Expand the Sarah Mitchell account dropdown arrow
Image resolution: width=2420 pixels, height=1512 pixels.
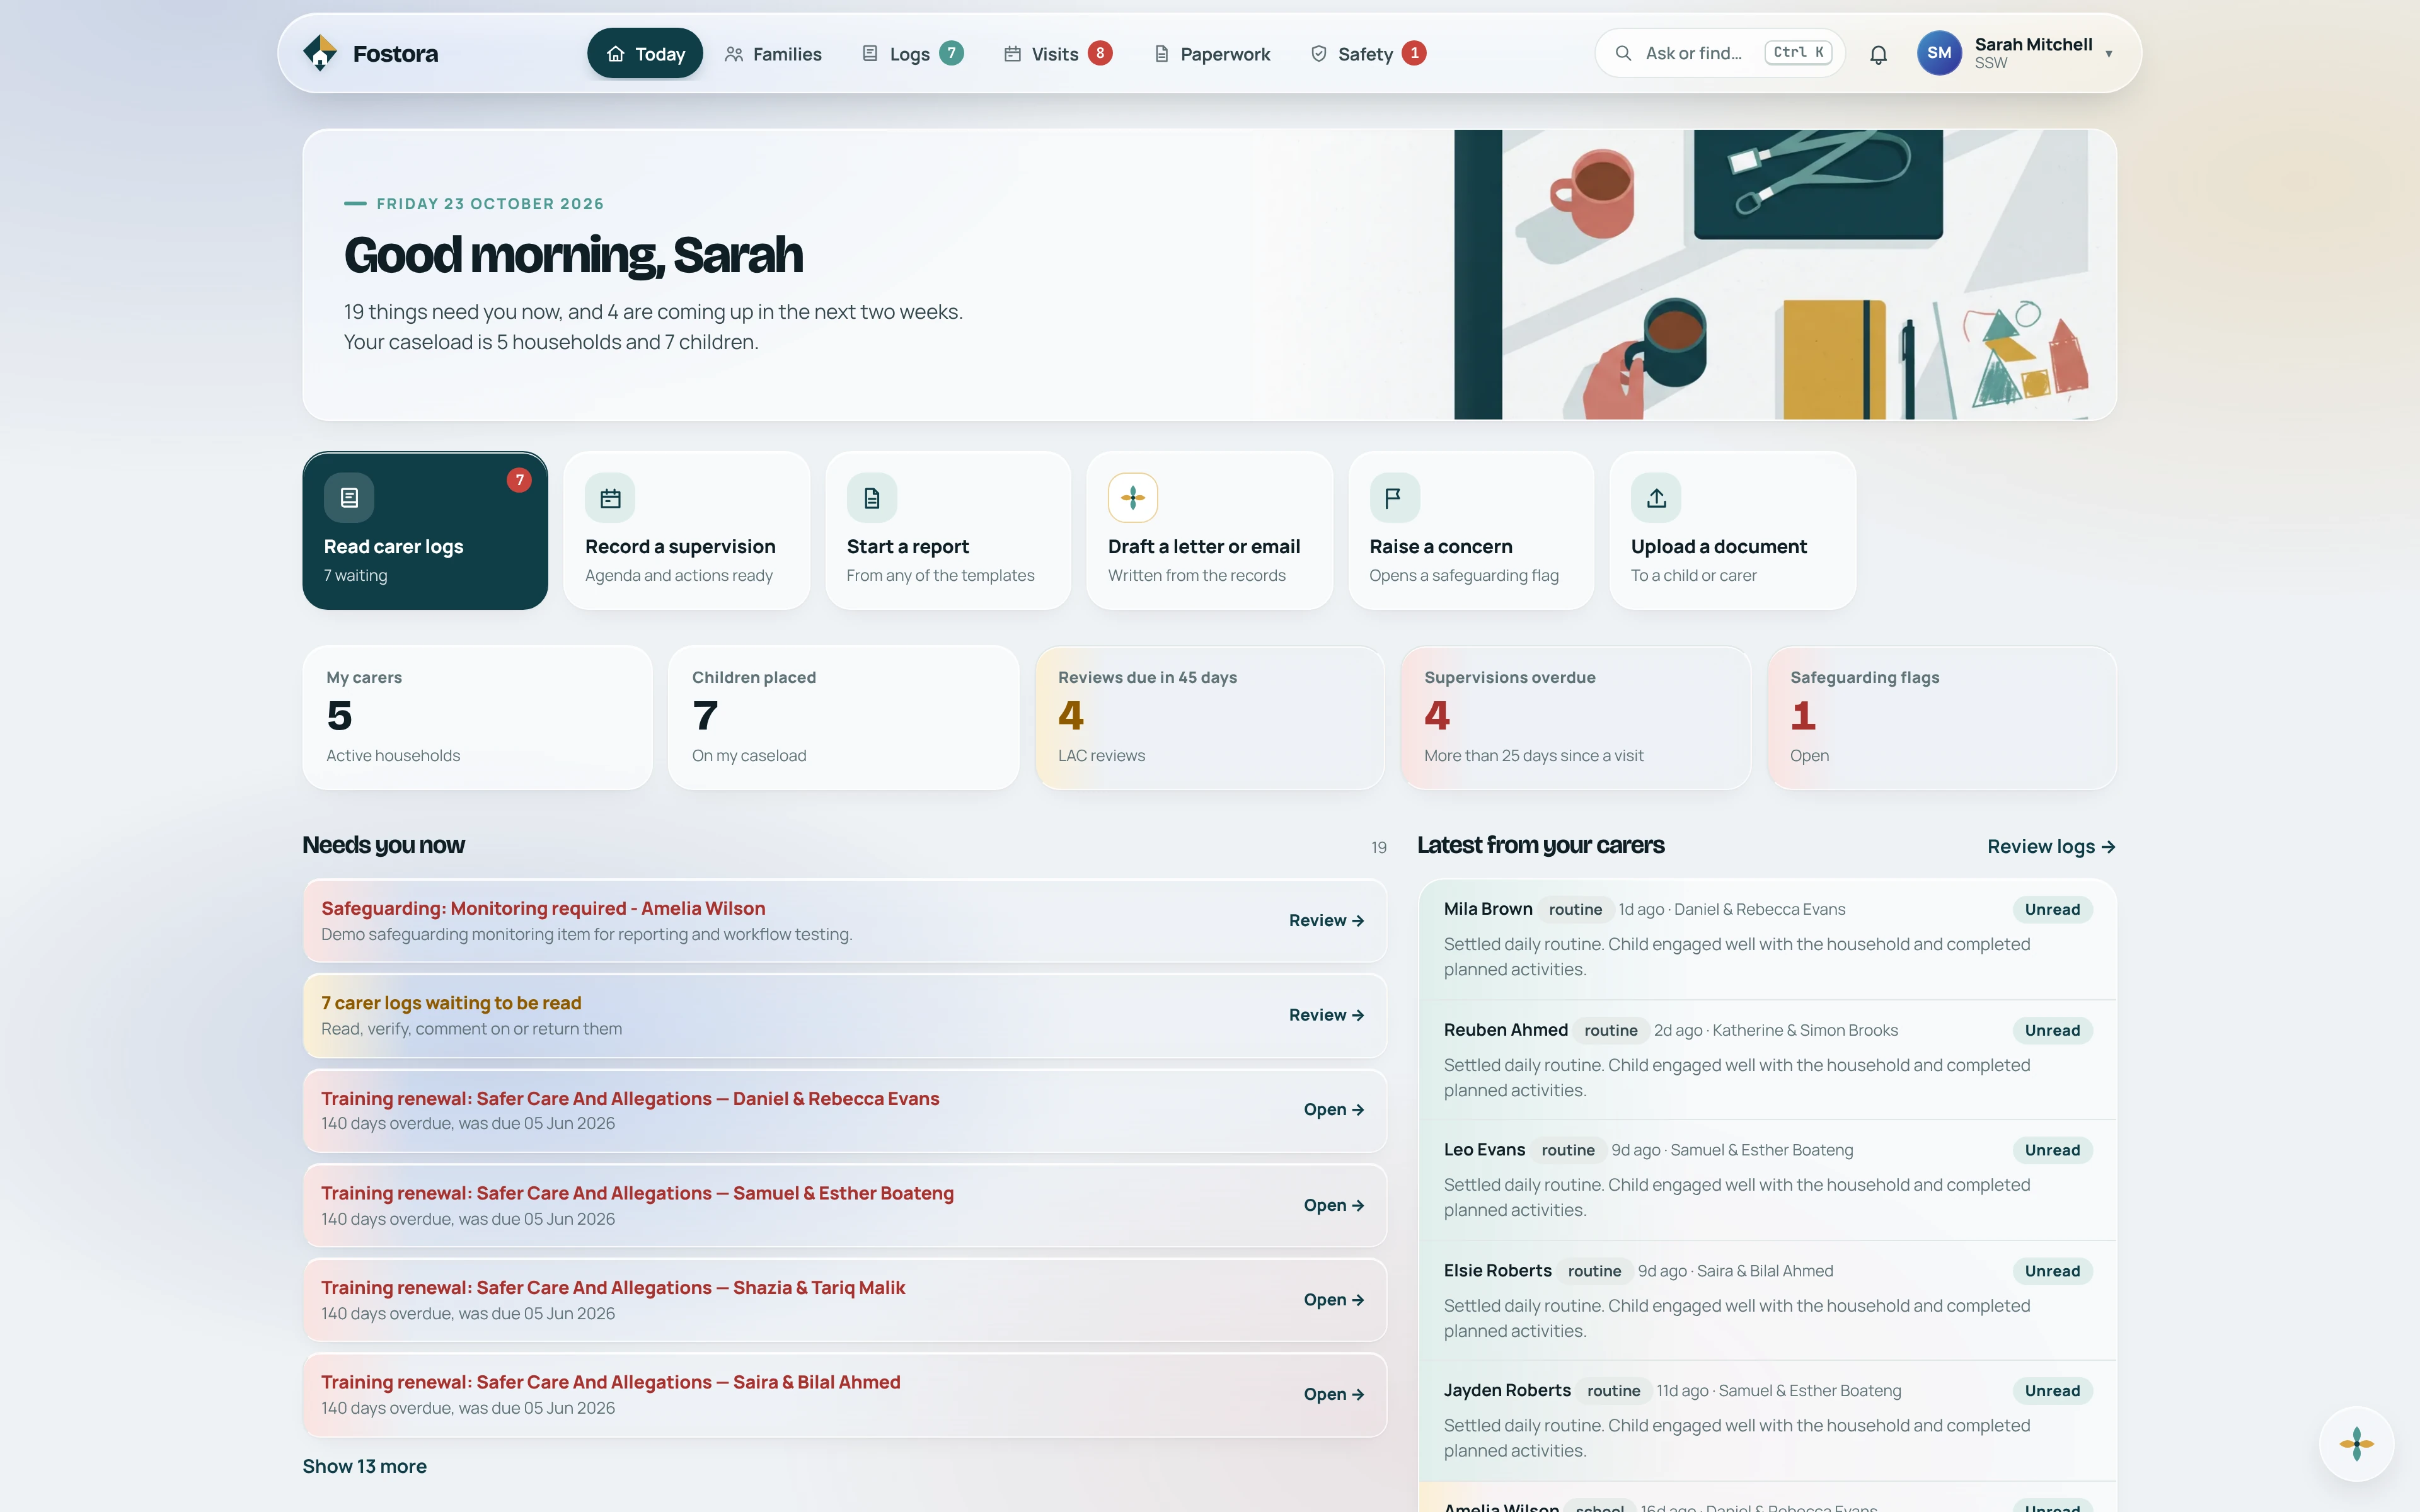tap(2109, 54)
